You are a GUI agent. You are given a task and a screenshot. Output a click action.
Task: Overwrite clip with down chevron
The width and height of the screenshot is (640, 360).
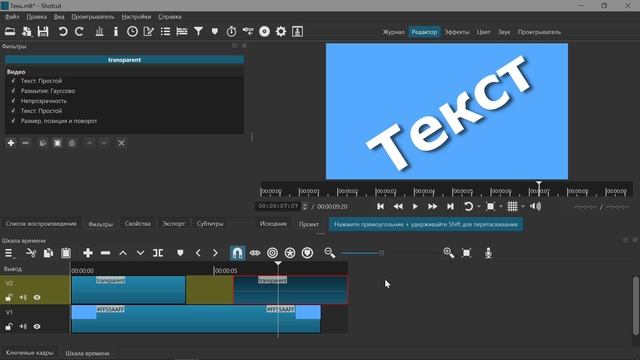tap(140, 253)
